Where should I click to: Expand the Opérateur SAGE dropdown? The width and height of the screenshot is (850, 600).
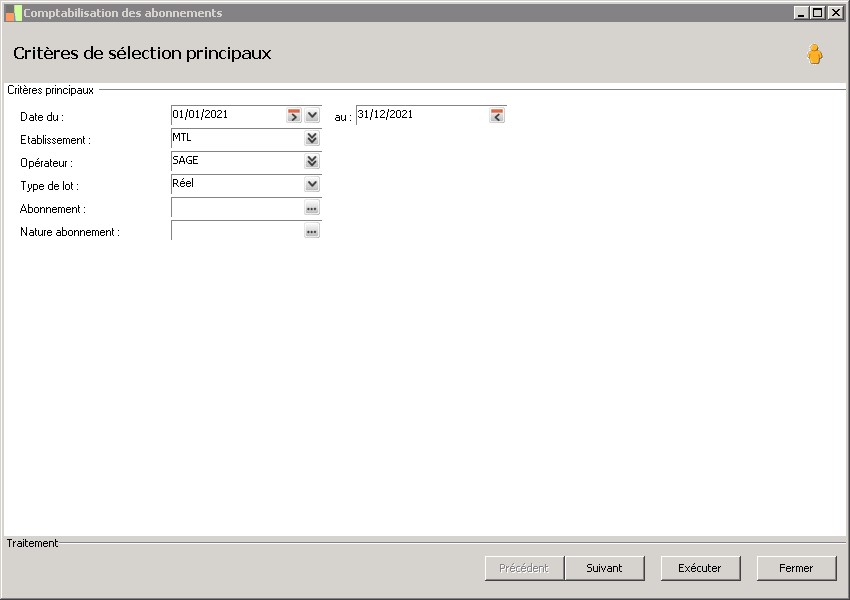pyautogui.click(x=312, y=161)
